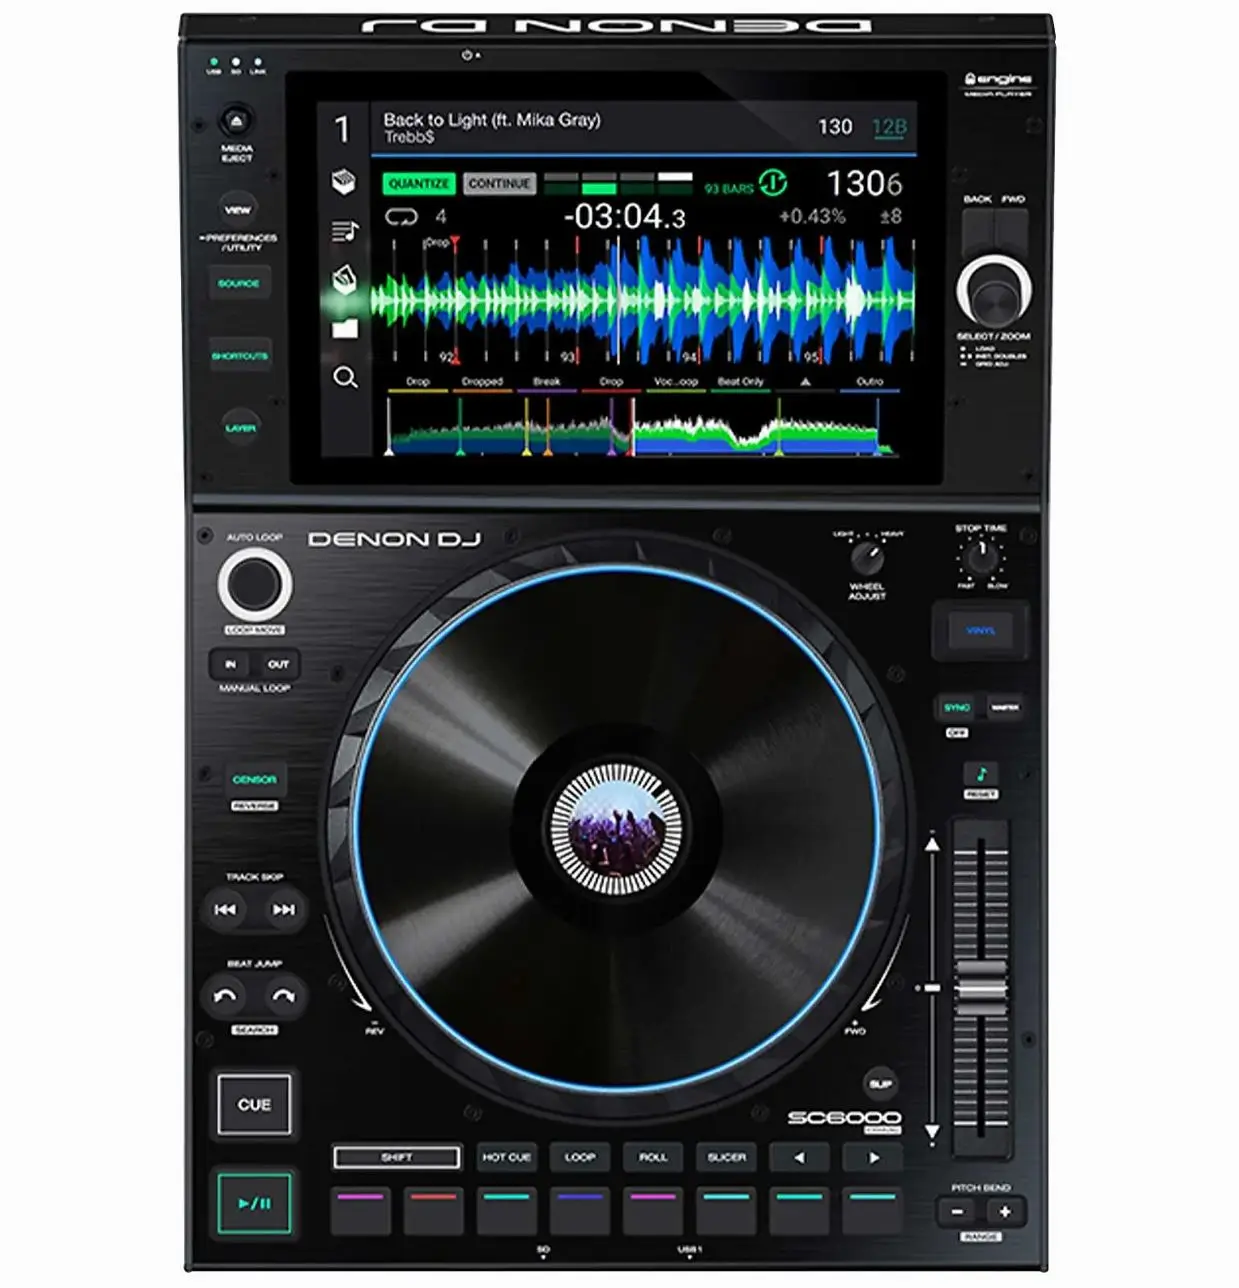Tap the folder icon in screen sidebar
Viewport: 1239px width, 1288px height.
(x=344, y=328)
